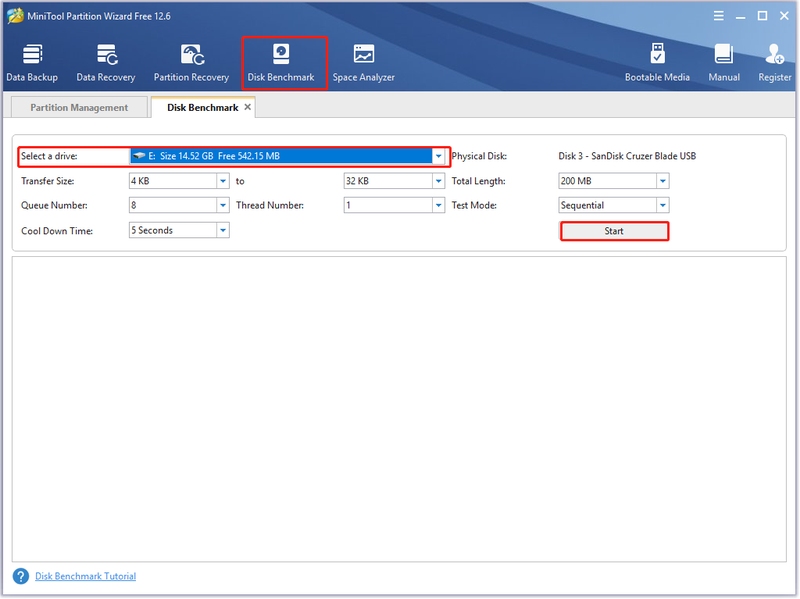This screenshot has width=800, height=599.
Task: Click the Disk 3 SanDisk Cruzer Blade text
Action: click(x=627, y=156)
